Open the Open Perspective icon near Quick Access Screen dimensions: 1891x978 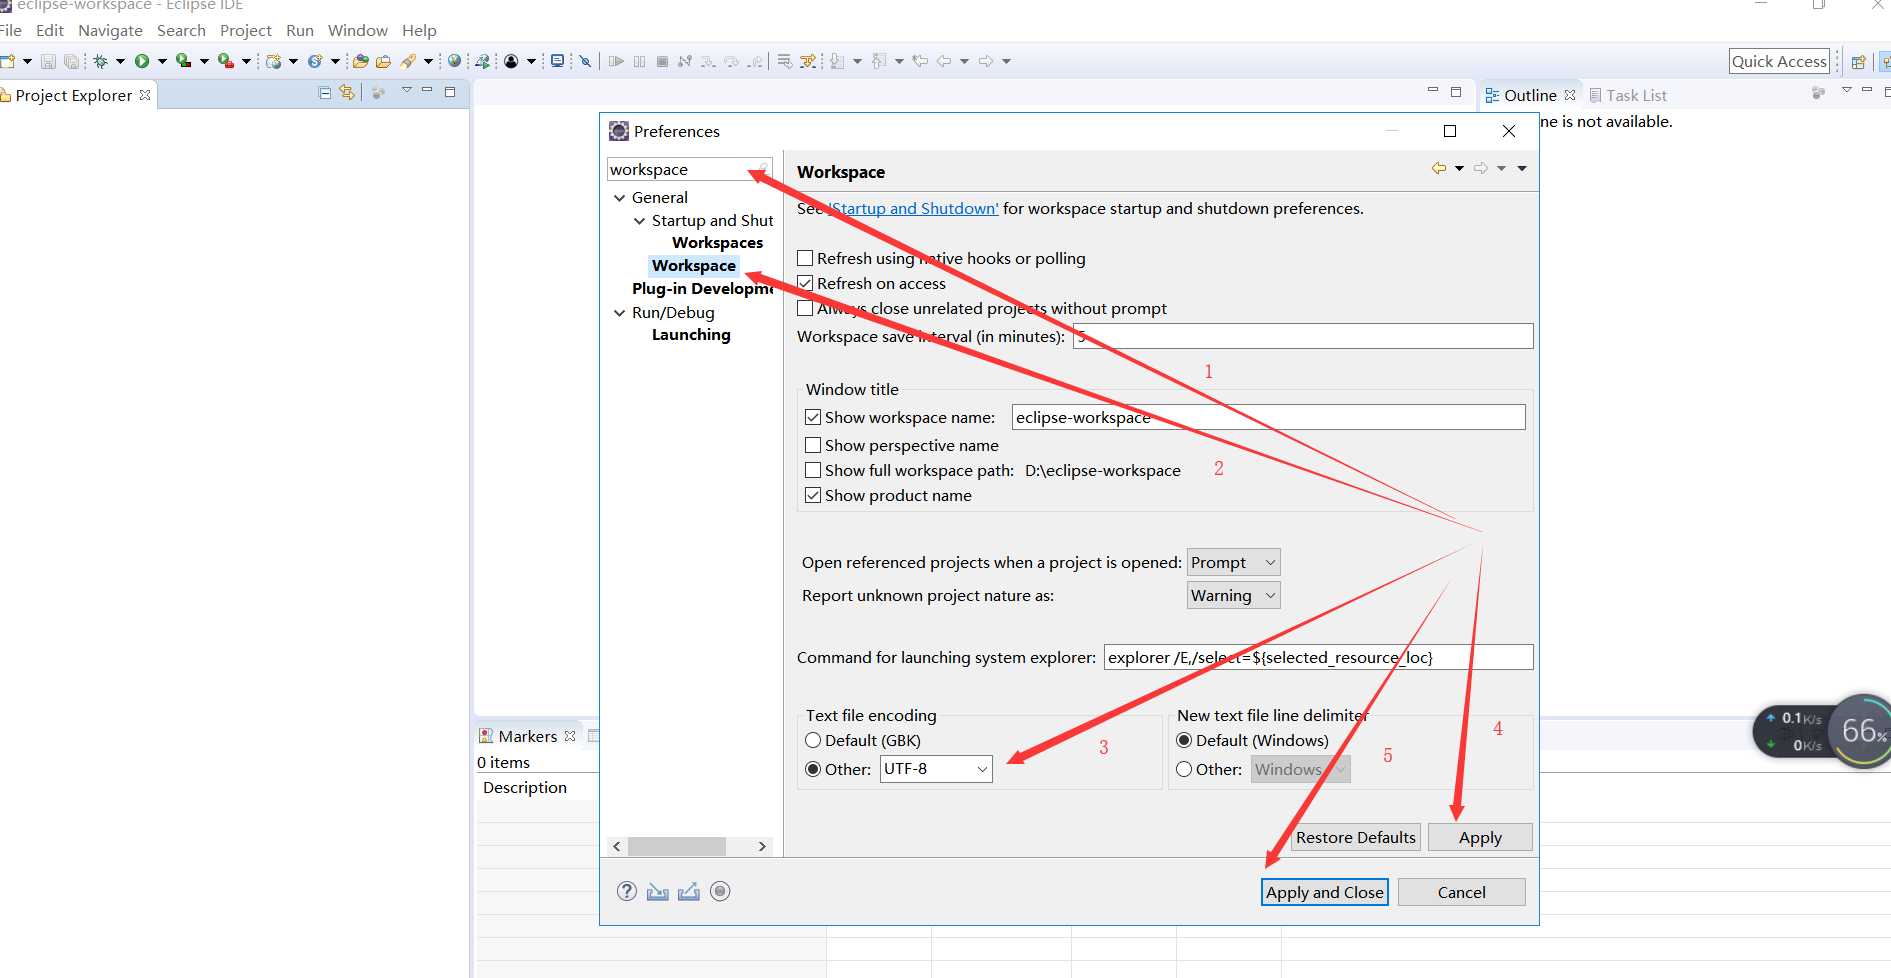point(1858,62)
